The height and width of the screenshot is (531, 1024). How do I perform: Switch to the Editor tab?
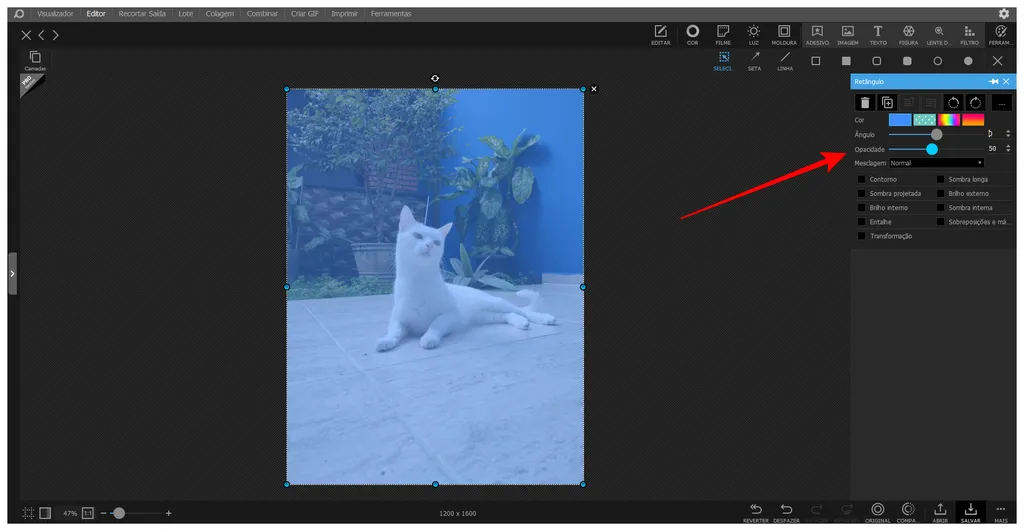pos(96,14)
